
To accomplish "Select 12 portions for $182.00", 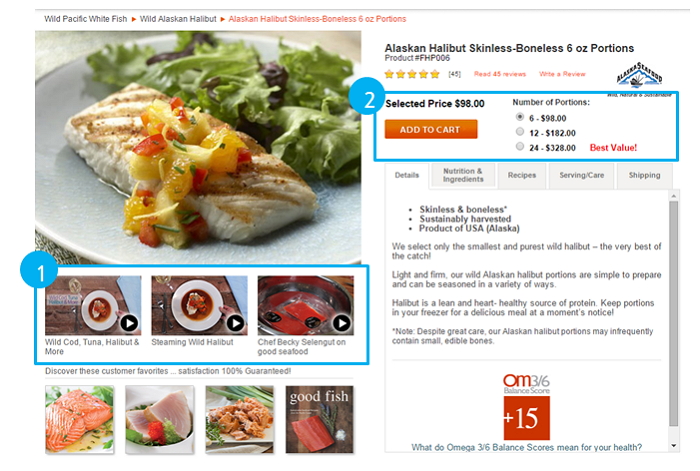I will tap(520, 132).
